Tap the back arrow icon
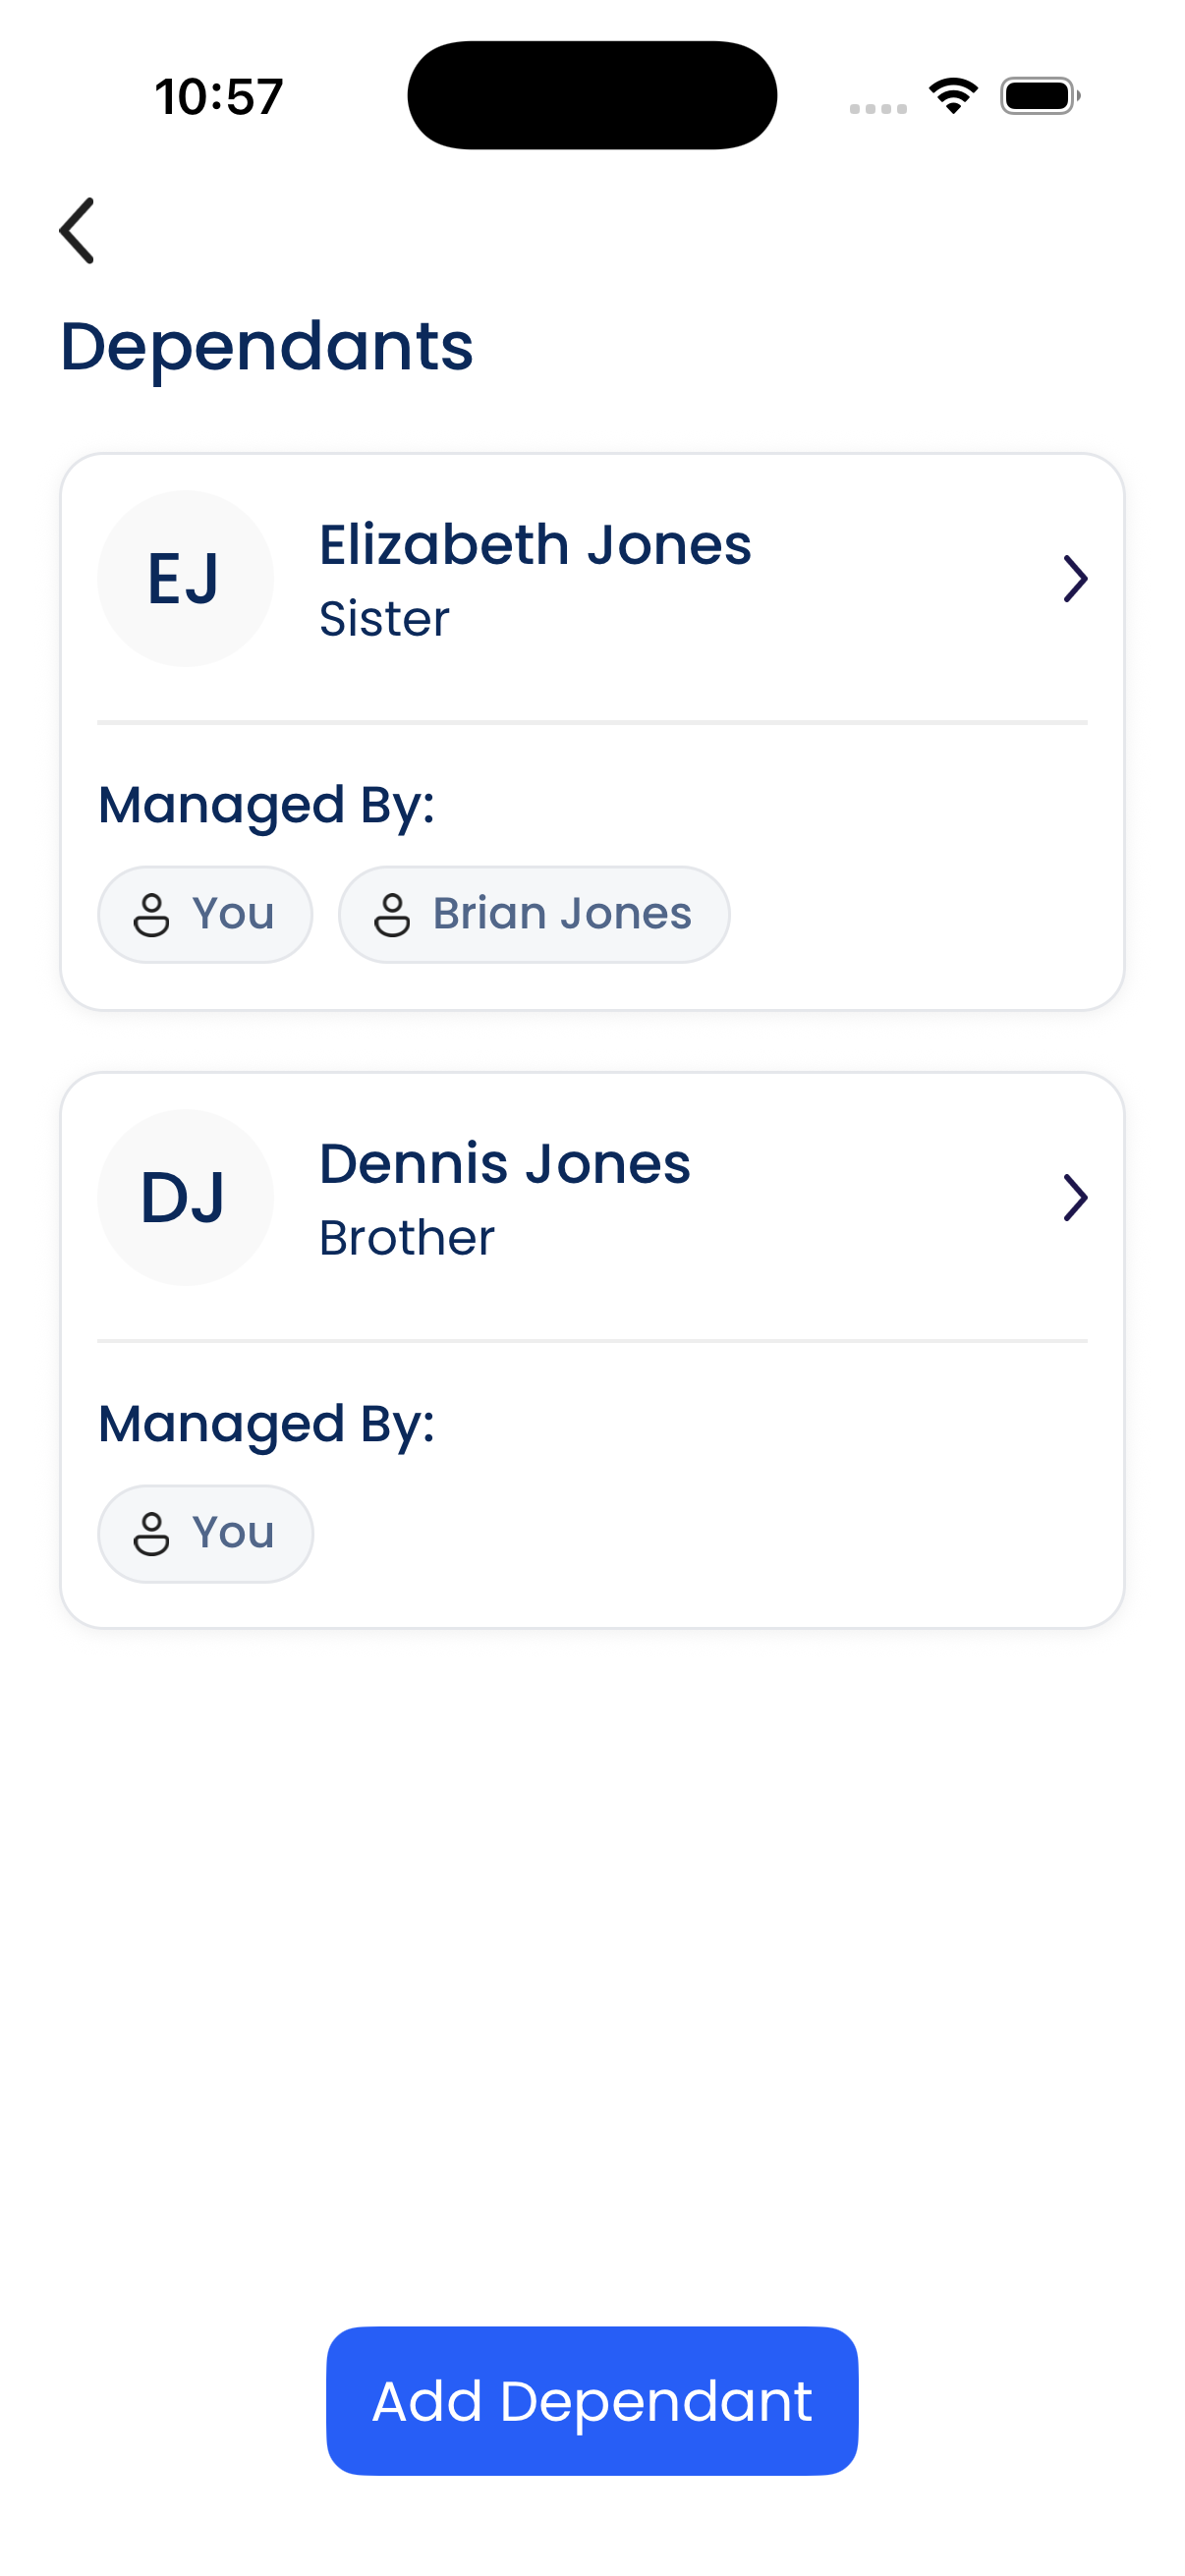Image resolution: width=1185 pixels, height=2576 pixels. click(x=77, y=230)
